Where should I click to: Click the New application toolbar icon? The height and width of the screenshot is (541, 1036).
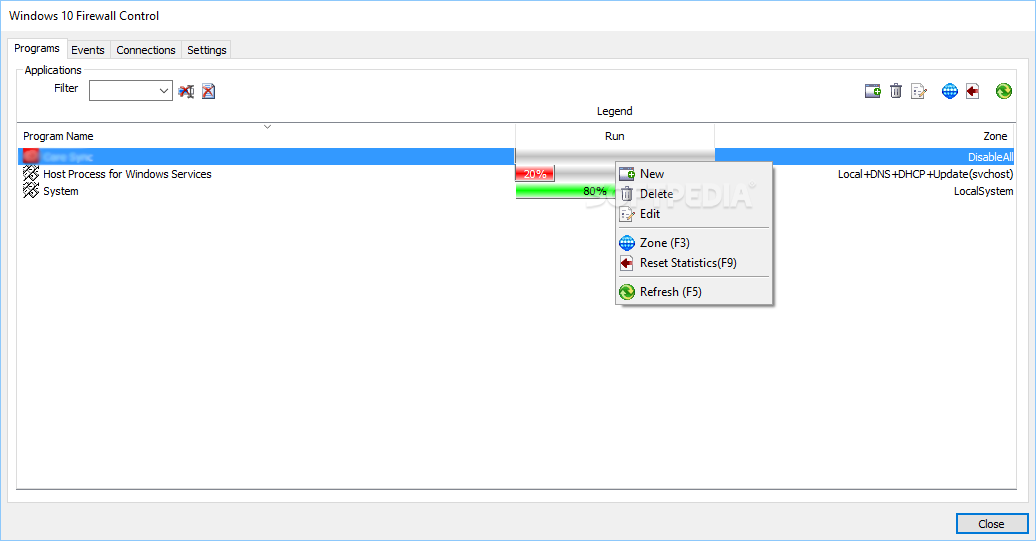tap(873, 91)
